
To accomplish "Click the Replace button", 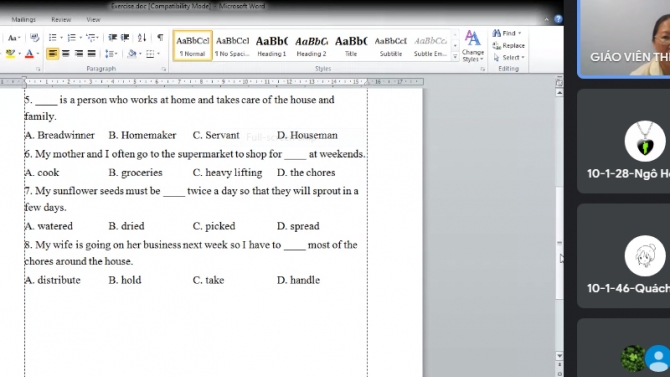I will click(x=508, y=45).
